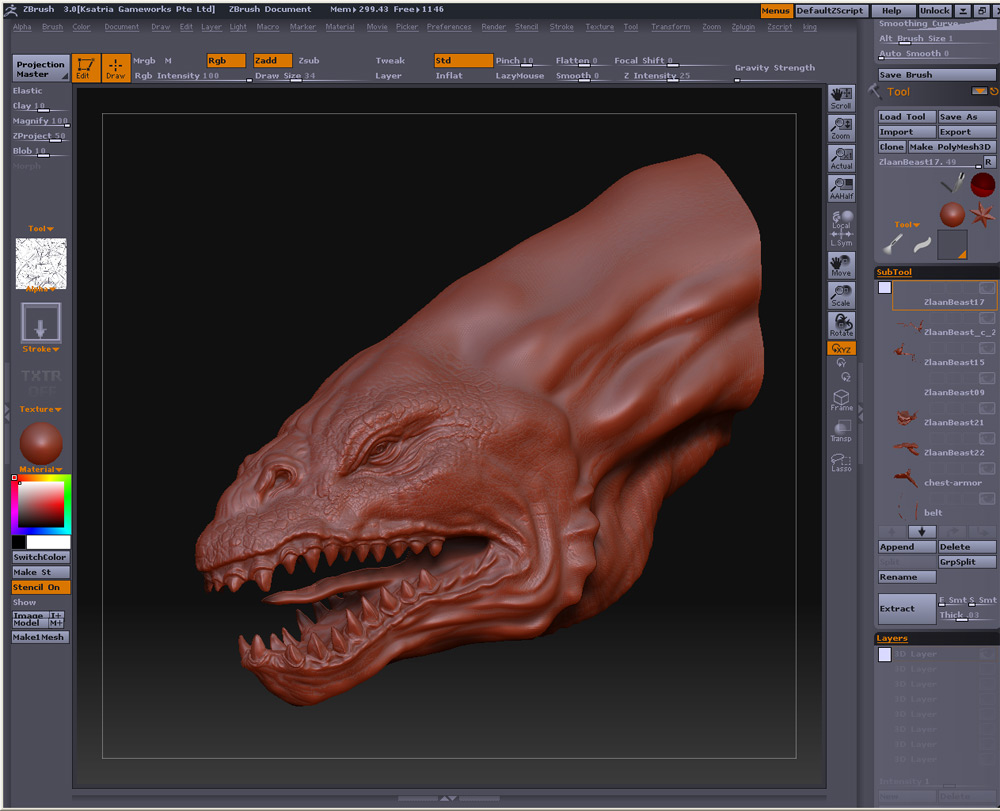The image size is (1000, 811).
Task: Enable Draw mode button
Action: (x=116, y=68)
